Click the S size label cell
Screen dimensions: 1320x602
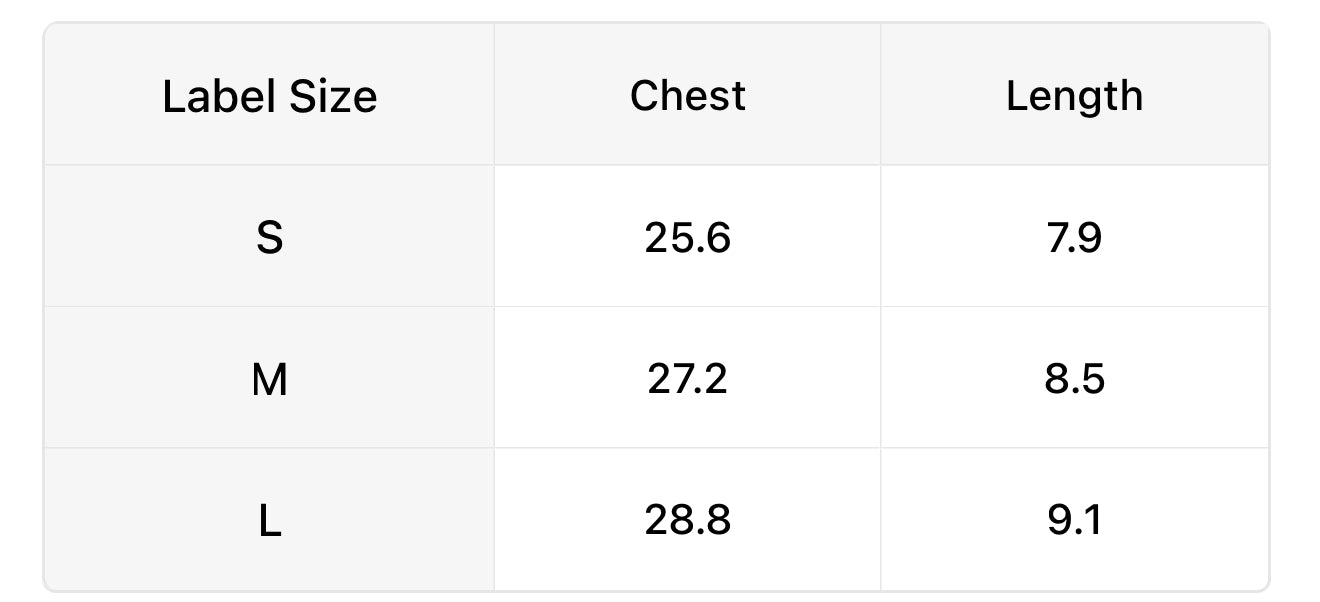(x=269, y=238)
